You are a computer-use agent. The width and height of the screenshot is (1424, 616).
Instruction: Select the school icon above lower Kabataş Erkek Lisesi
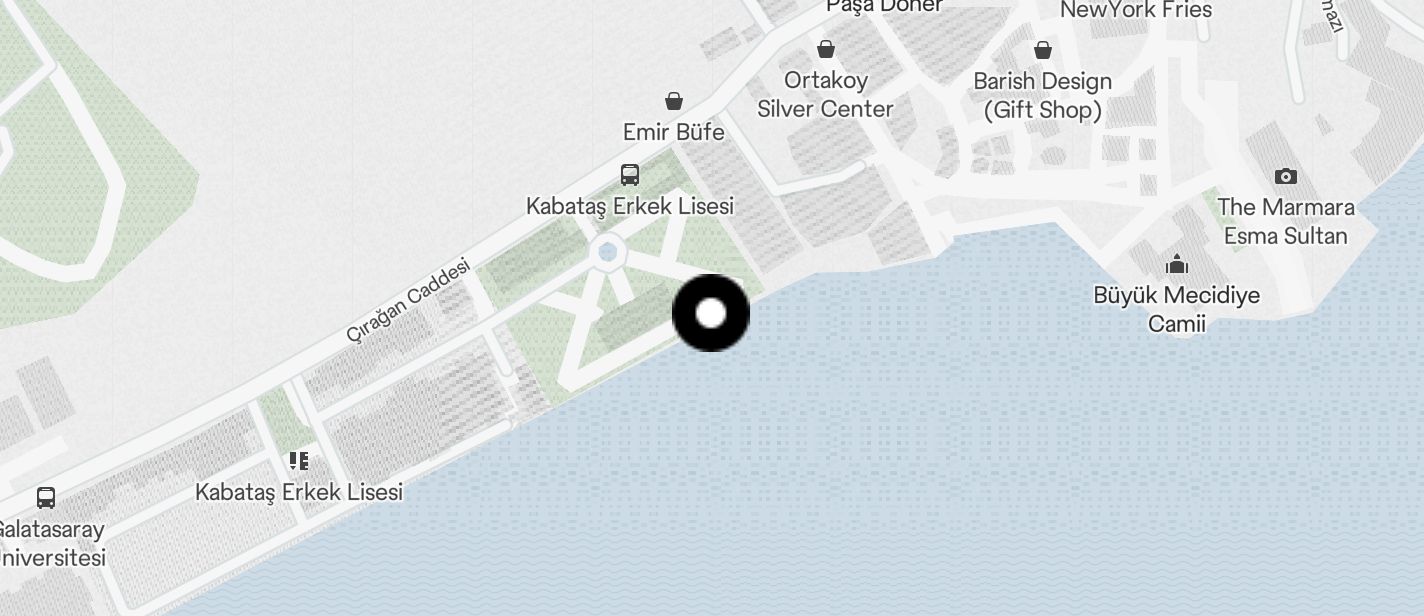pyautogui.click(x=298, y=461)
